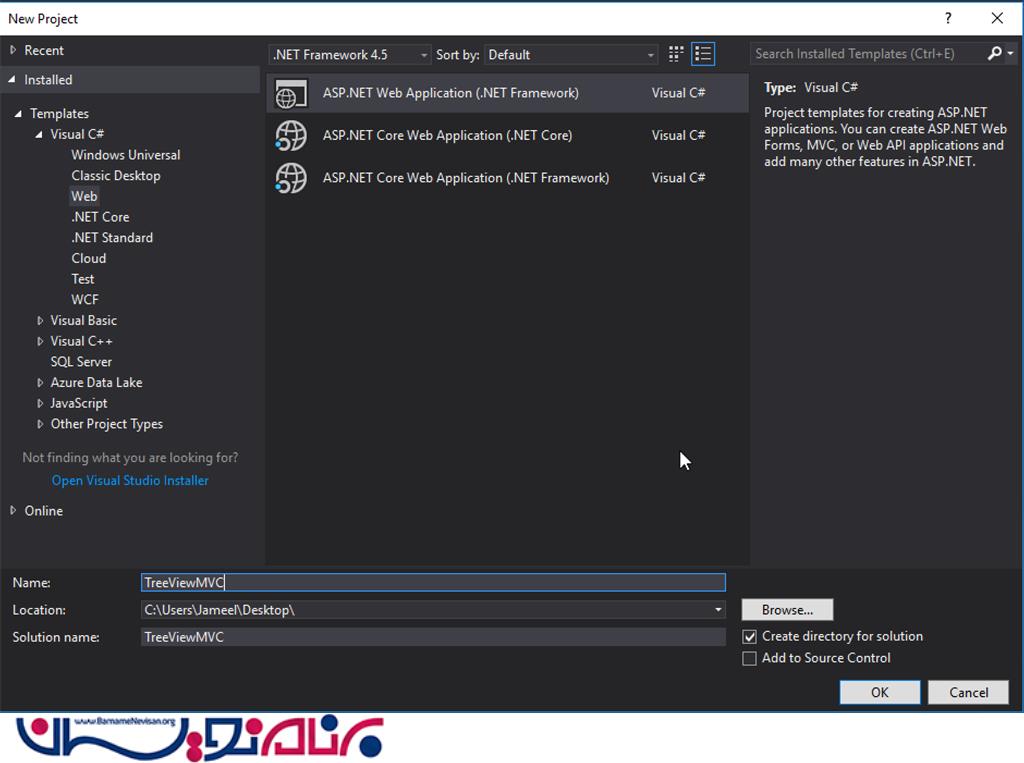Enable Add to Source Control checkbox
This screenshot has height=763, width=1024.
(x=750, y=658)
